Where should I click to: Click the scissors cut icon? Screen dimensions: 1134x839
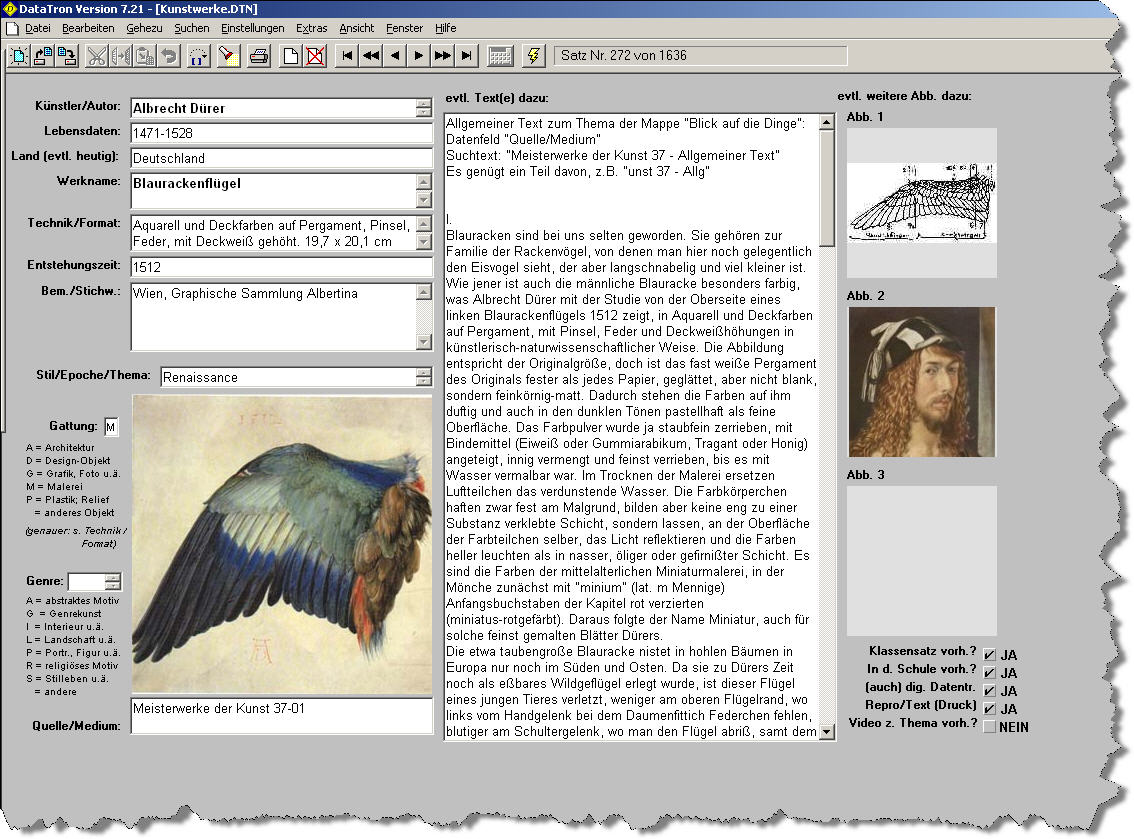click(95, 56)
